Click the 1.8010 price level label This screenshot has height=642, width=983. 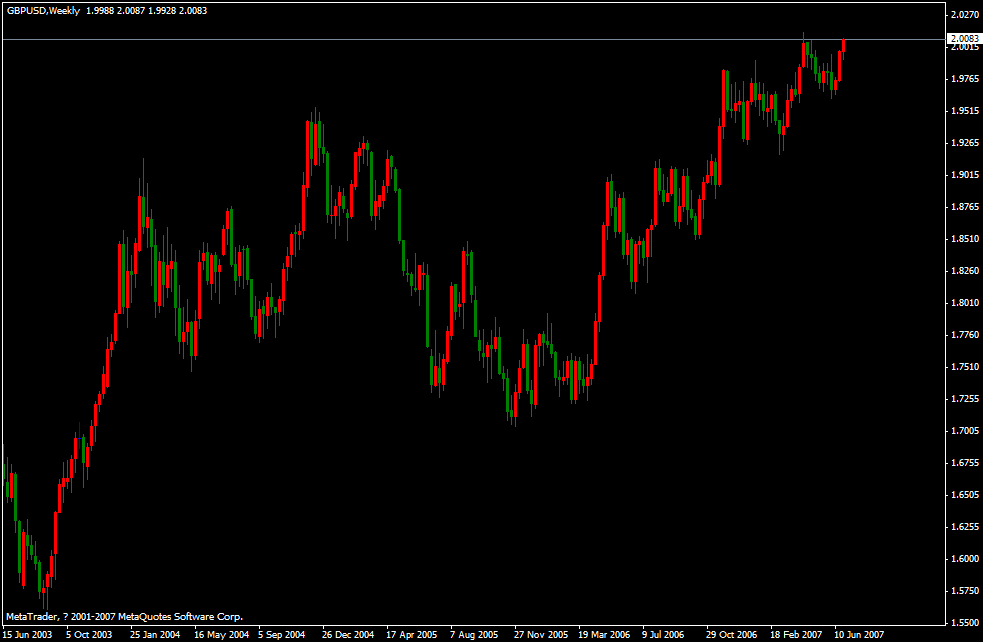point(965,302)
